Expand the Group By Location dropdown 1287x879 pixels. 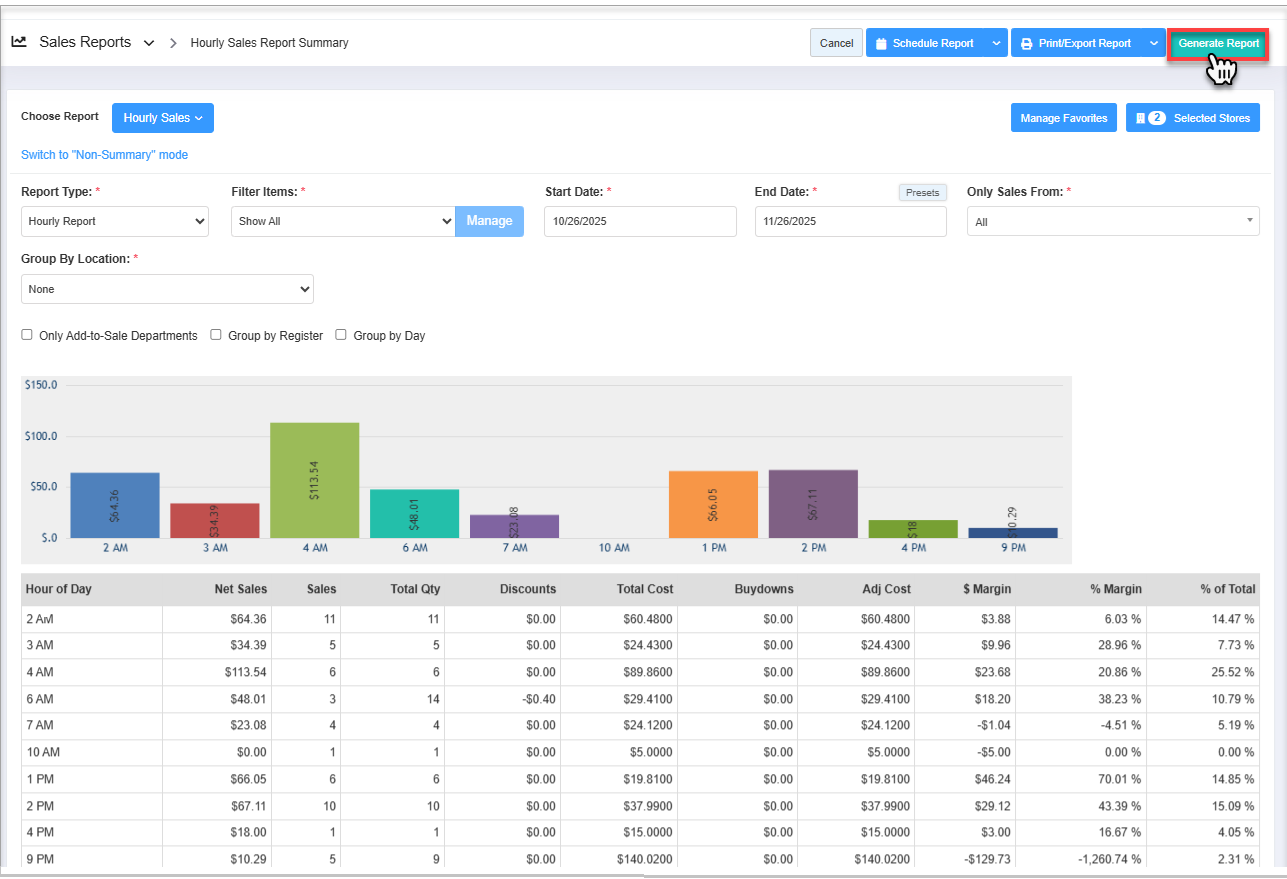(x=167, y=289)
